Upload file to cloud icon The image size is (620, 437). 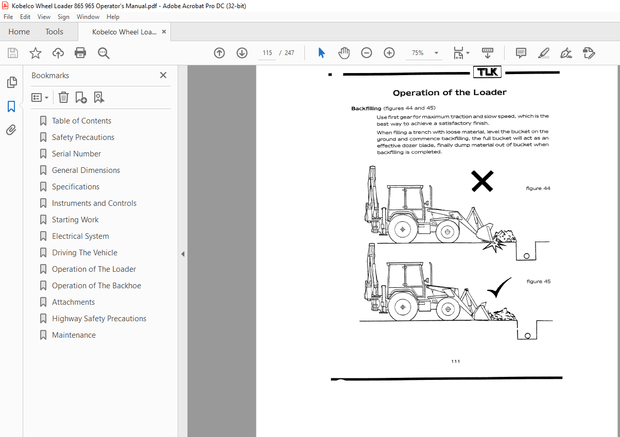point(58,53)
